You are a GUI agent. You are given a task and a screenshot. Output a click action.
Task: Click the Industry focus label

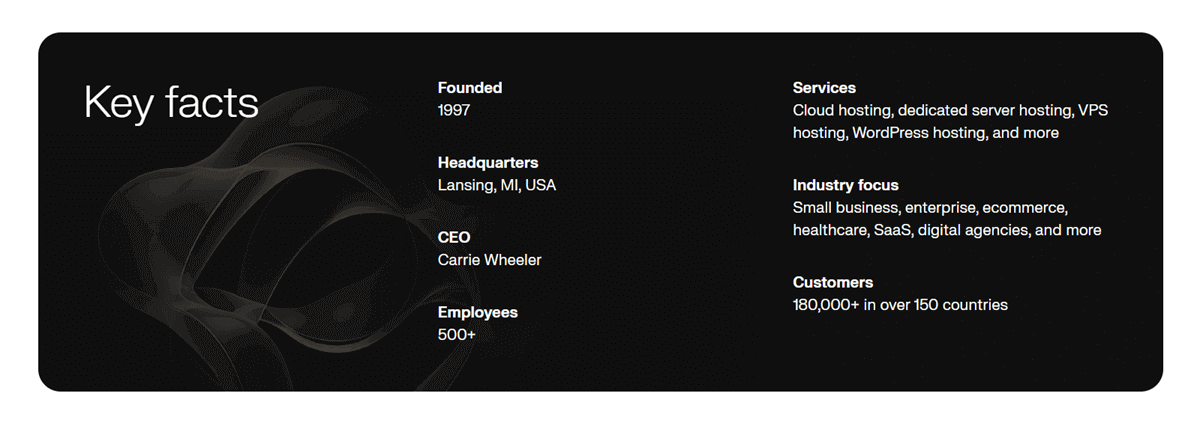coord(846,185)
